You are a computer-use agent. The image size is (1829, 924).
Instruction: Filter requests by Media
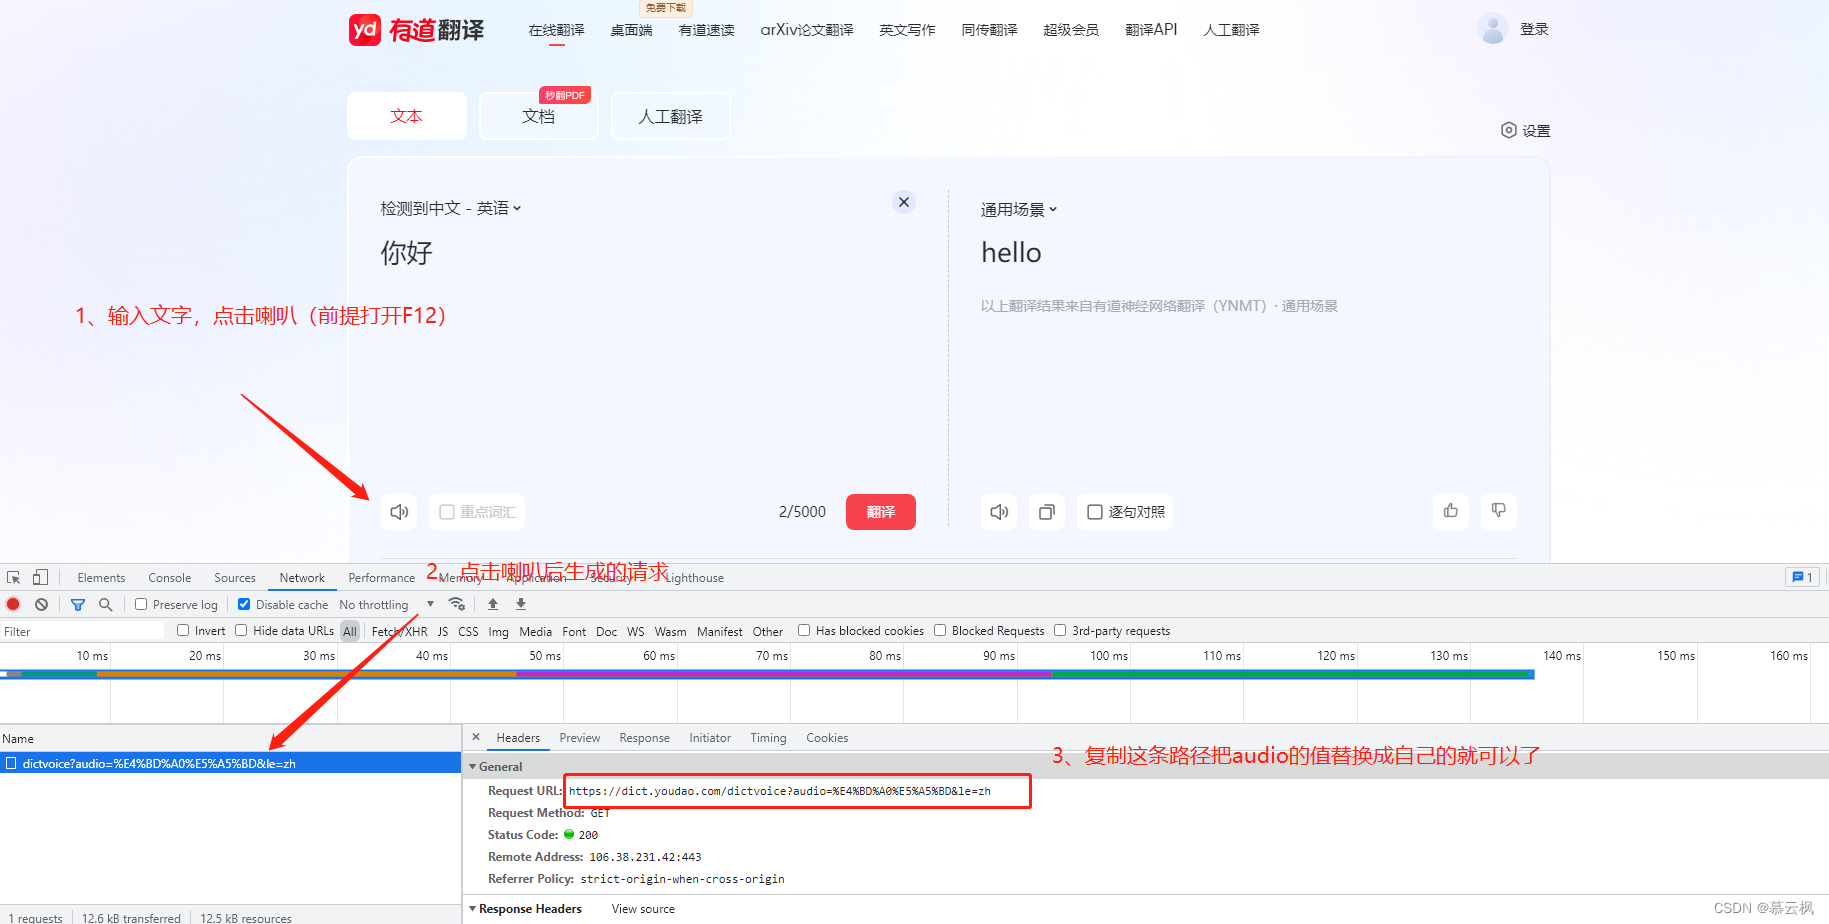click(x=536, y=631)
